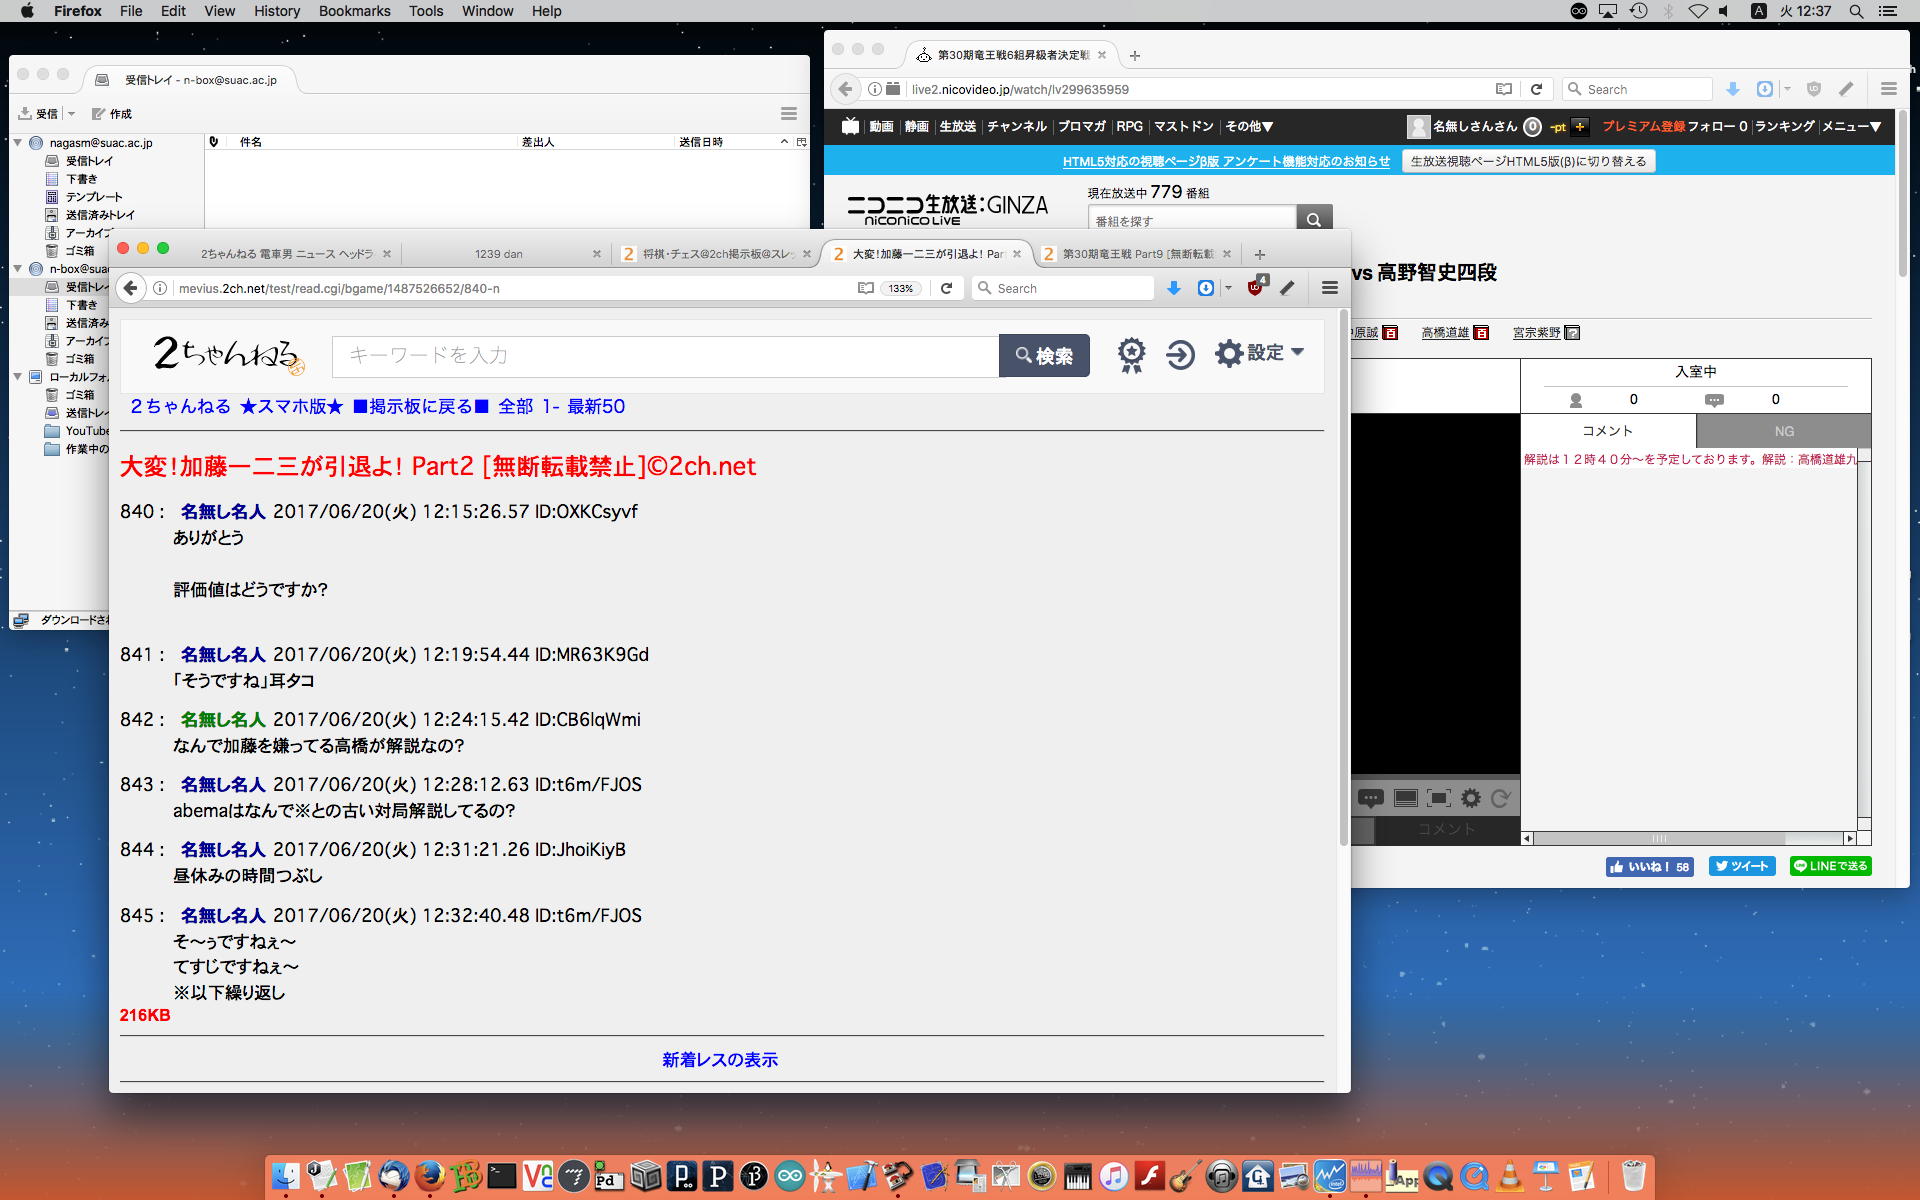Click the ツイート button
The width and height of the screenshot is (1920, 1200).
(1741, 866)
